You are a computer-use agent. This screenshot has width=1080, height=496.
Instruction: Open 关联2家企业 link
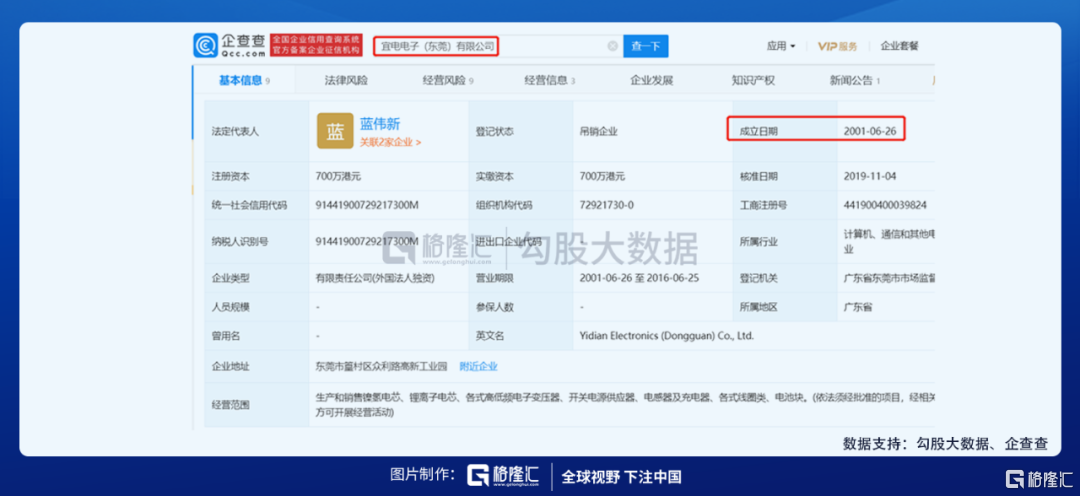(391, 142)
